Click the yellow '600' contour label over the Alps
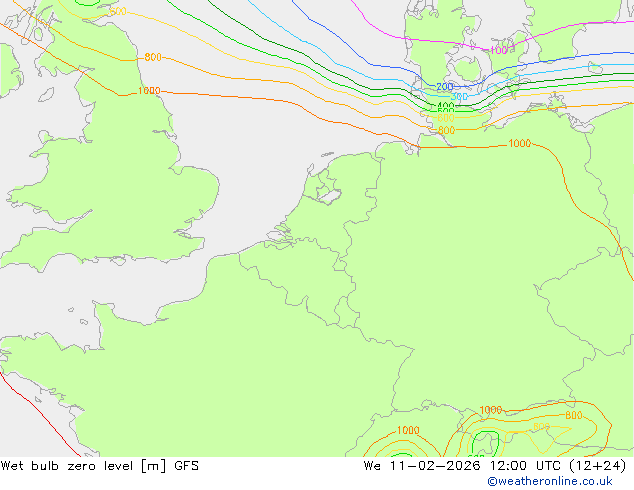Screen dimensions: 634x490 [541, 427]
